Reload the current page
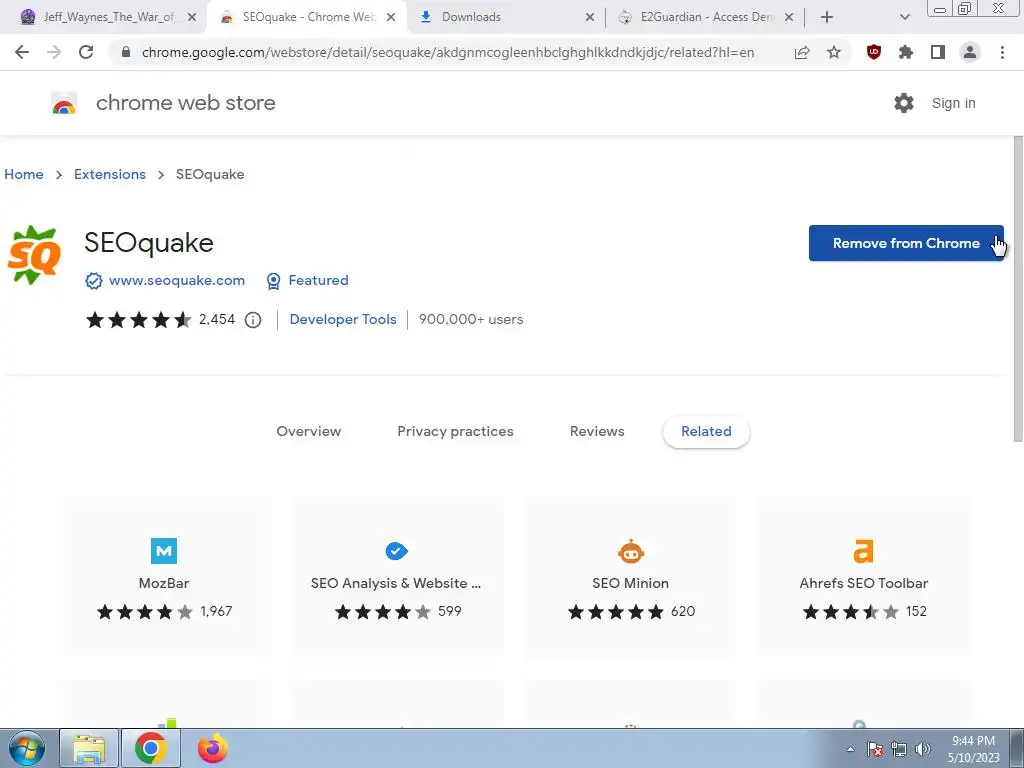The image size is (1024, 768). [x=86, y=52]
